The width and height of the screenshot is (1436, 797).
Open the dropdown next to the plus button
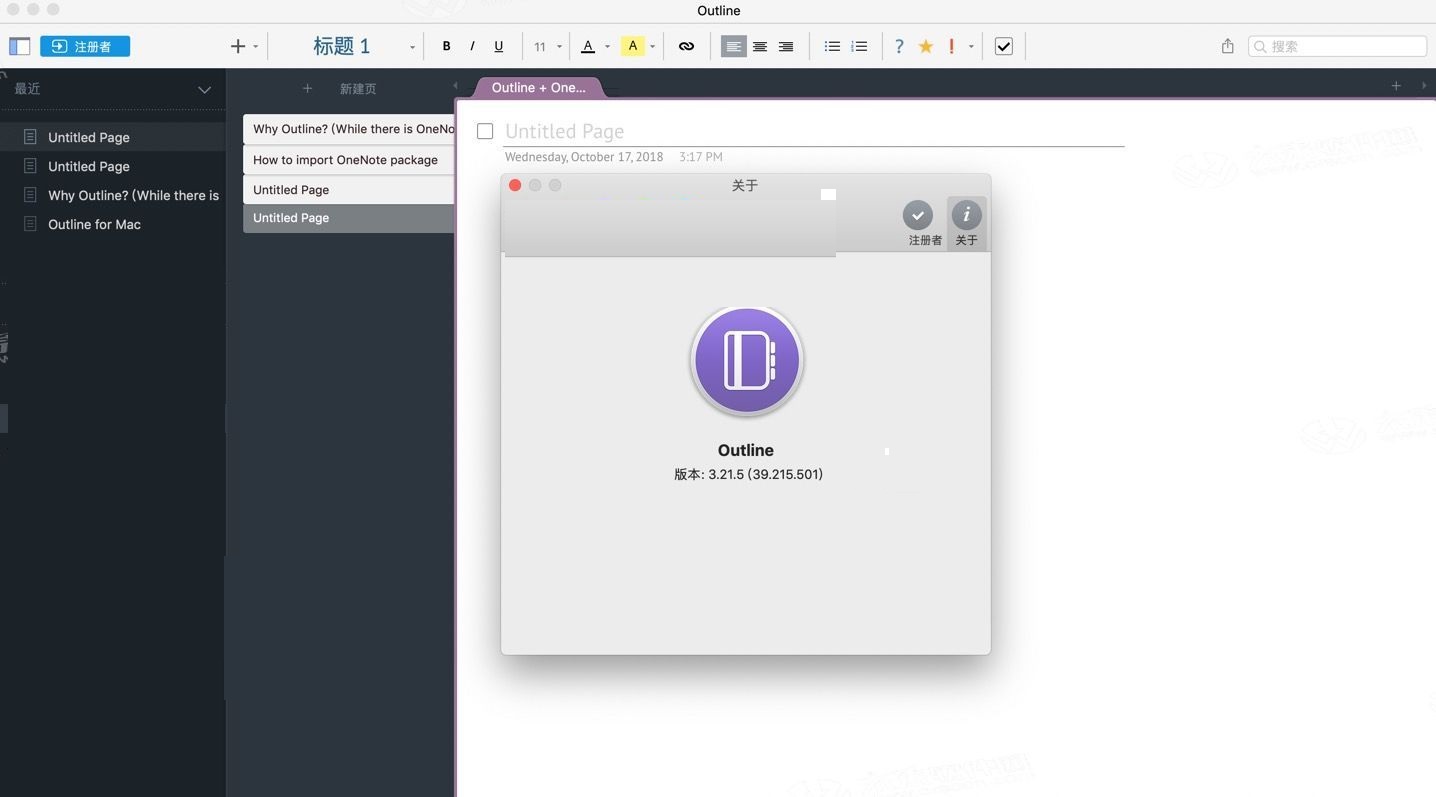coord(256,47)
